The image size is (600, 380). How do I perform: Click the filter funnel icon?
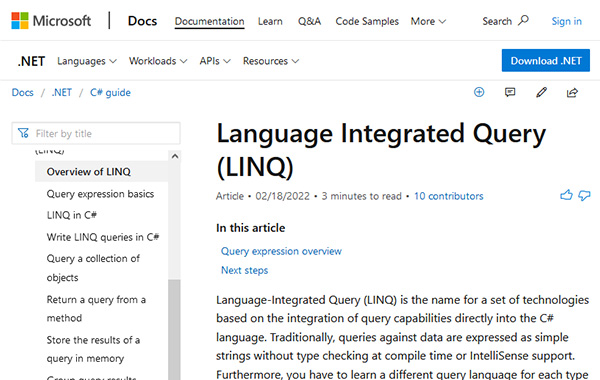(x=23, y=133)
